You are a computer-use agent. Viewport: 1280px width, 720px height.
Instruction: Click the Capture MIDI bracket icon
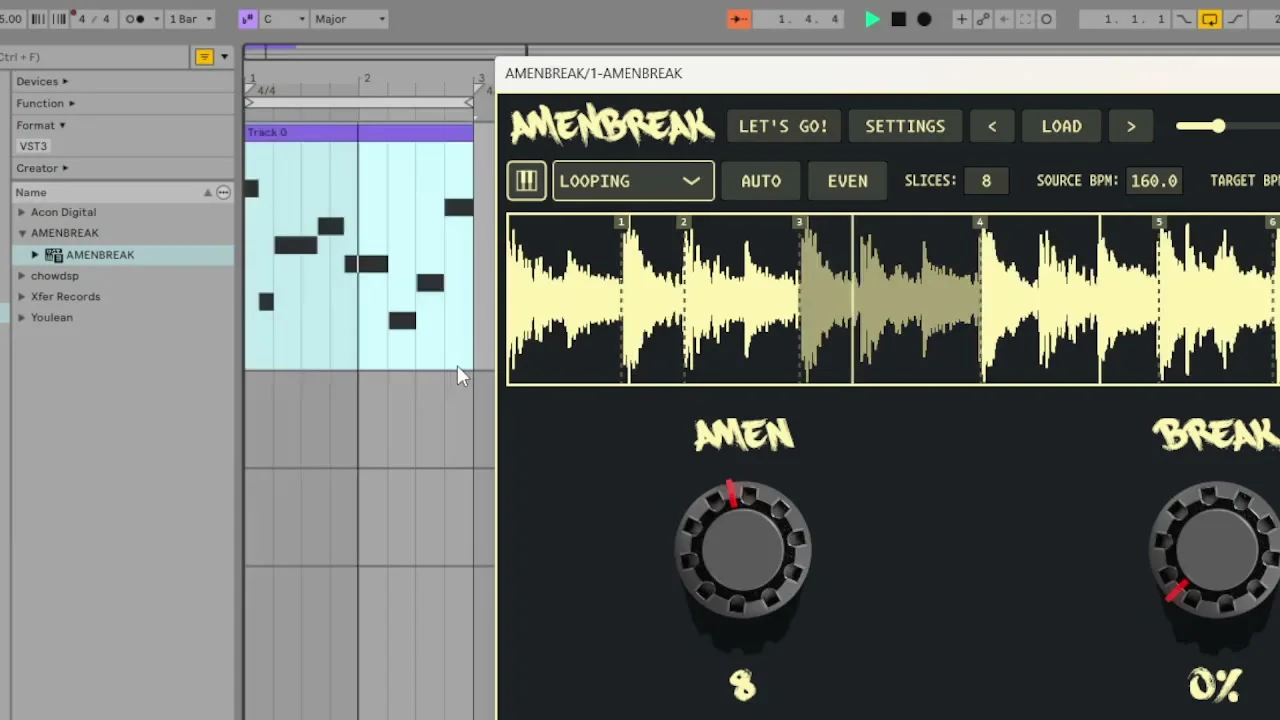click(1025, 19)
